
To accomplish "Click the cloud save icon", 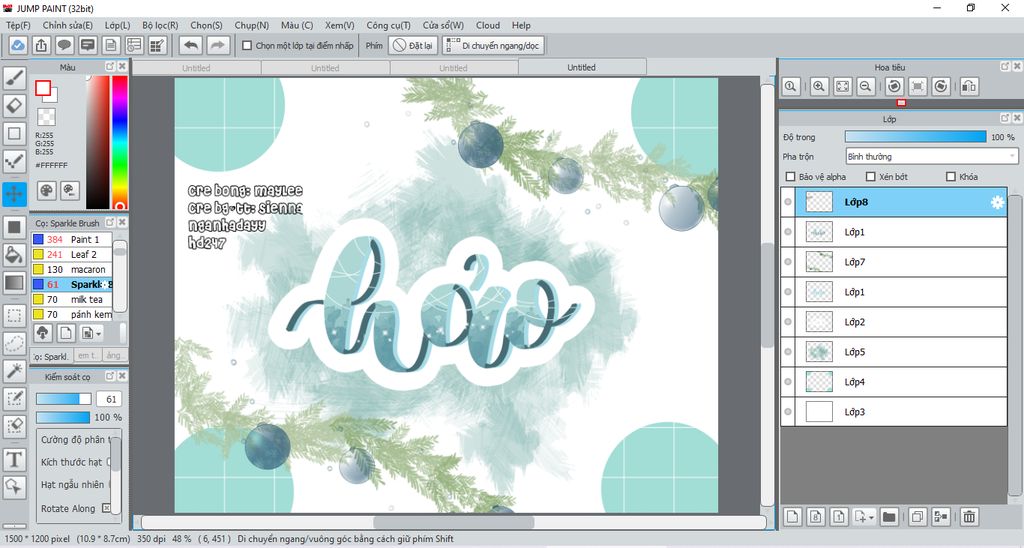I will point(18,46).
